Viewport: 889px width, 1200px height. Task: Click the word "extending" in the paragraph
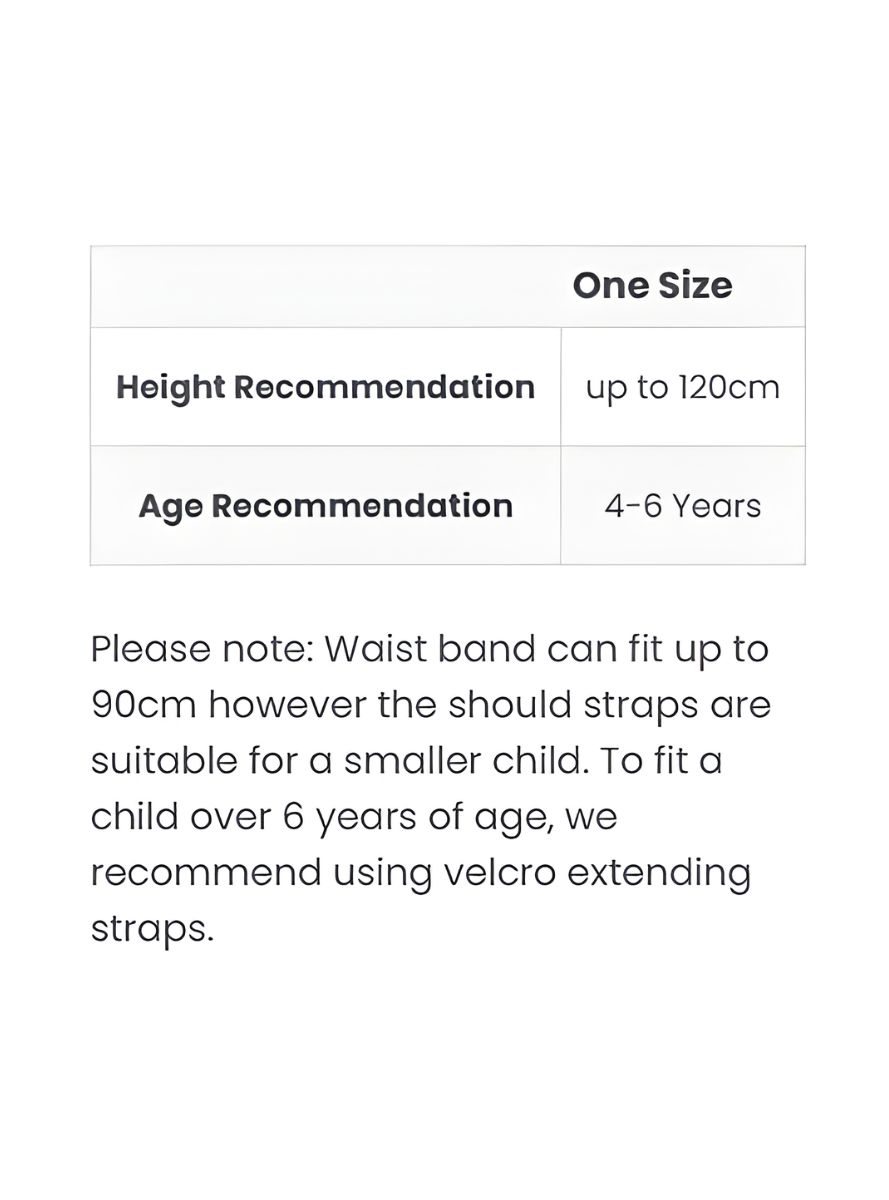pyautogui.click(x=659, y=873)
